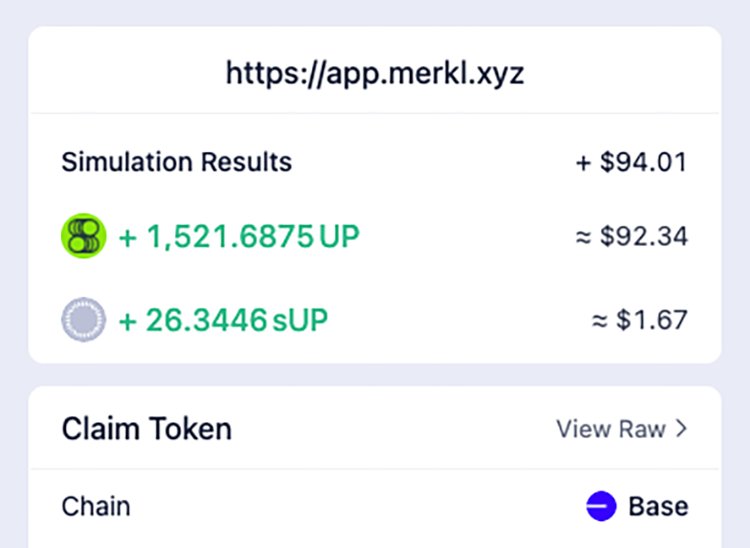Select the Base network name

pos(658,506)
